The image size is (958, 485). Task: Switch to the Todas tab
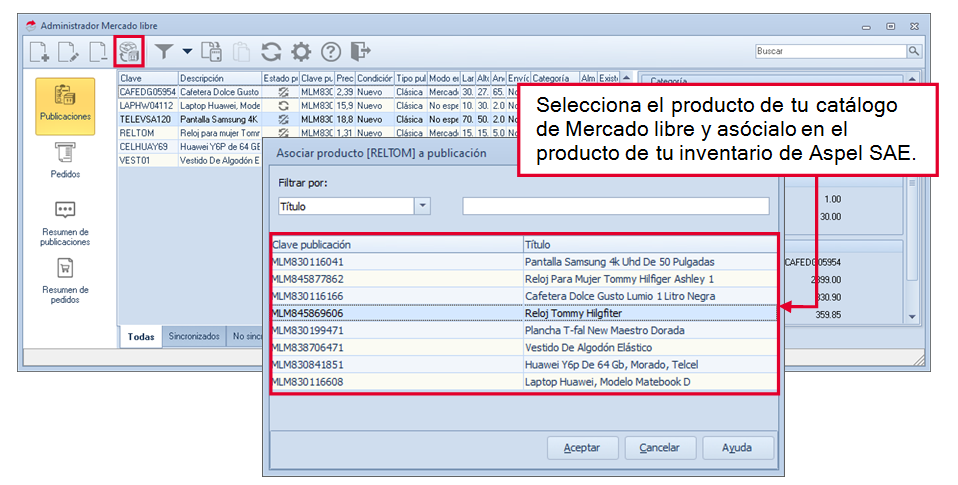(x=141, y=337)
